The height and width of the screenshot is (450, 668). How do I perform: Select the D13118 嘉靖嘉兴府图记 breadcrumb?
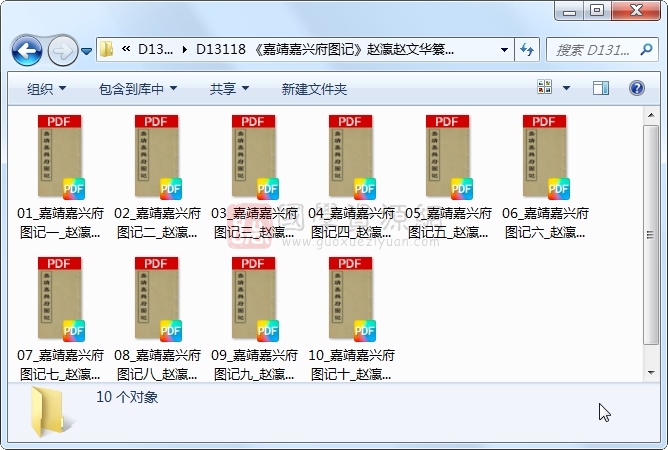point(325,50)
